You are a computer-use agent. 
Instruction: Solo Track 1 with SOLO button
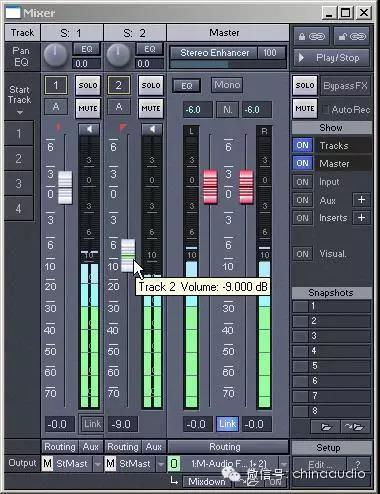coord(88,85)
